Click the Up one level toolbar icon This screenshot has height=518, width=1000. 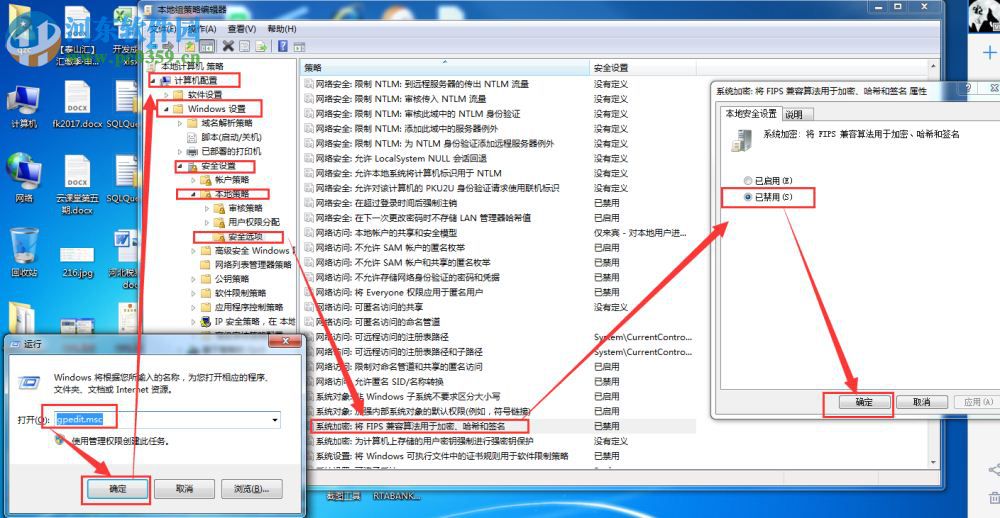tap(190, 47)
